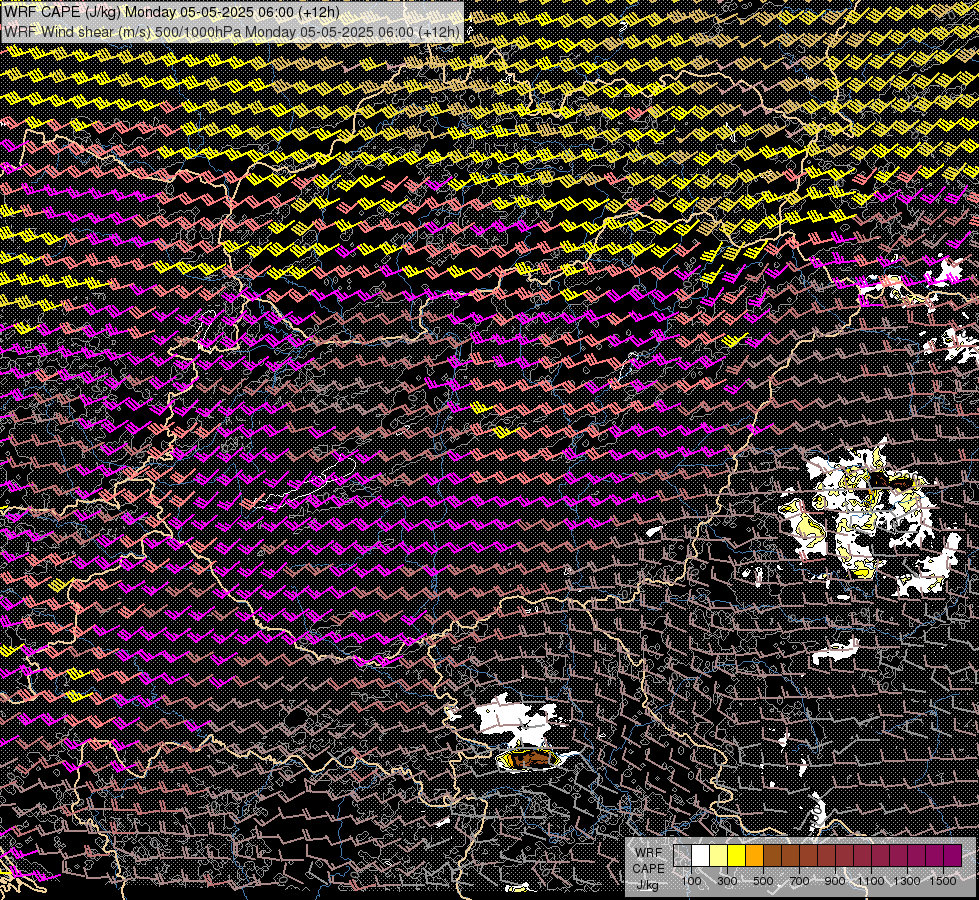
Task: Click the 1500 legend label
Action: 943,881
